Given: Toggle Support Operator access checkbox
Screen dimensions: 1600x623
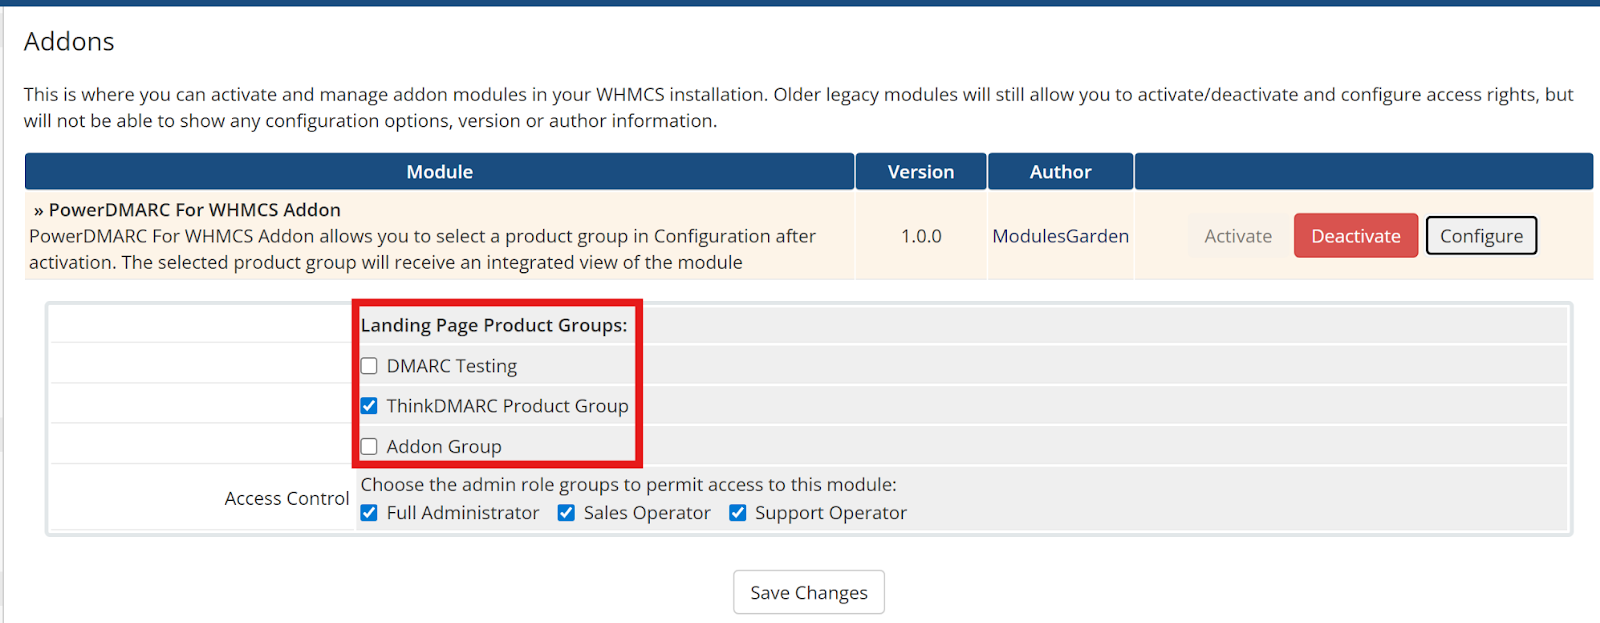Looking at the screenshot, I should coord(738,513).
